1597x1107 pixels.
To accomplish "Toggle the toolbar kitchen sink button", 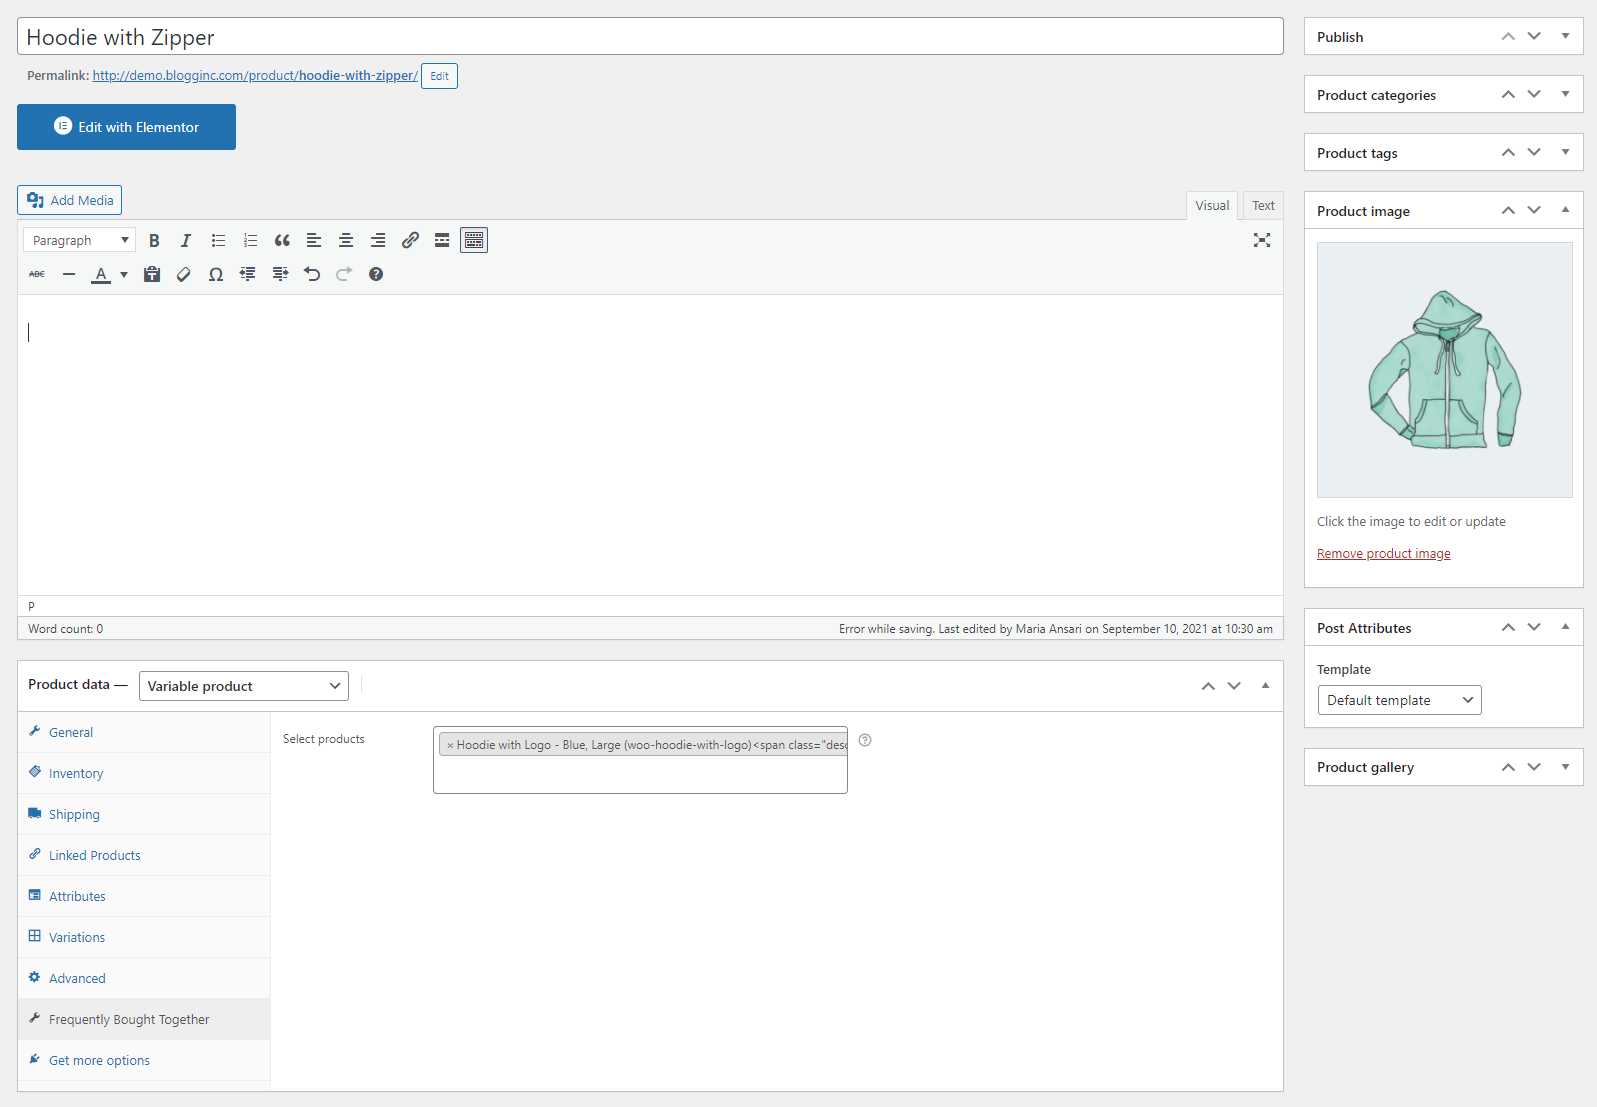I will 474,240.
